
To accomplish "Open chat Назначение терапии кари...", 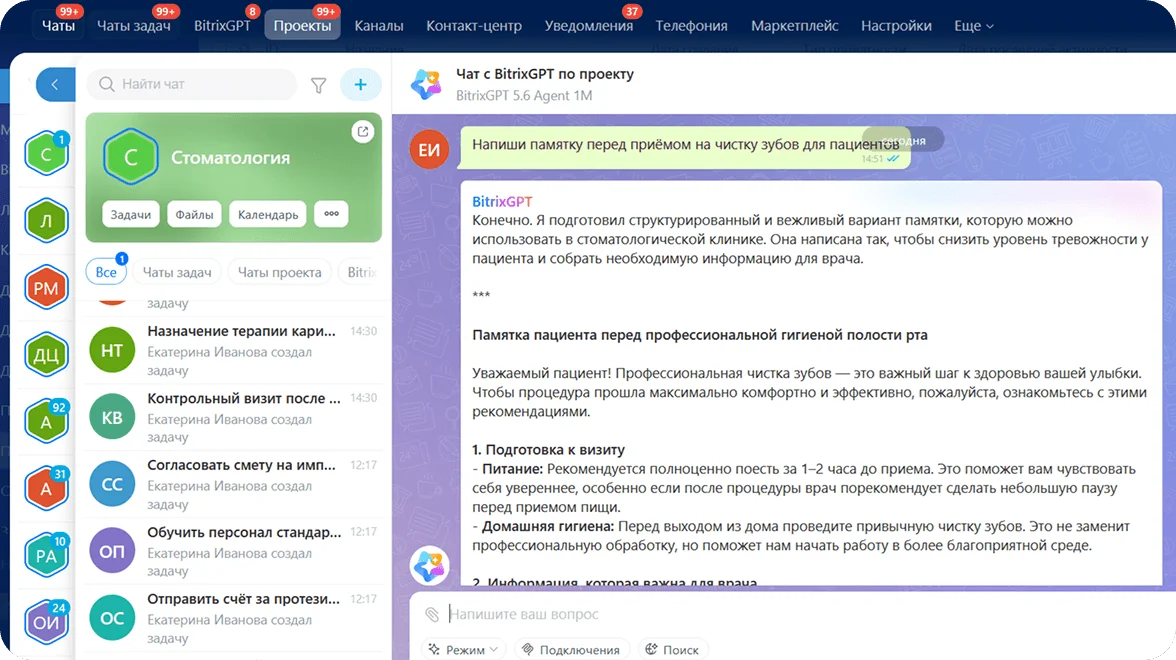I will point(233,350).
